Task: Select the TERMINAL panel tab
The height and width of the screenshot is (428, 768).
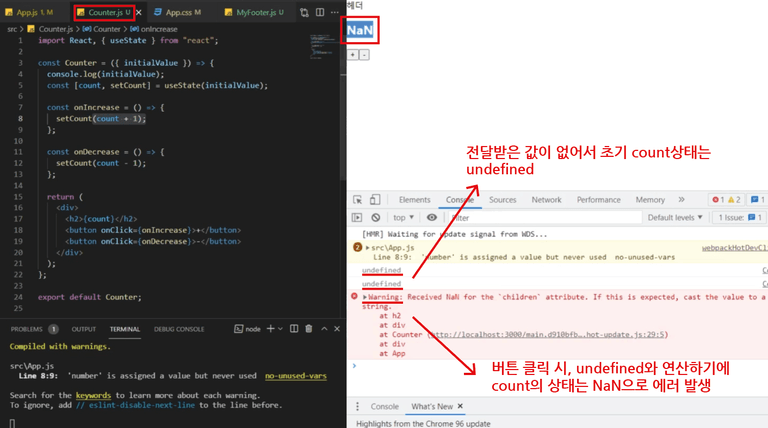Action: [125, 329]
